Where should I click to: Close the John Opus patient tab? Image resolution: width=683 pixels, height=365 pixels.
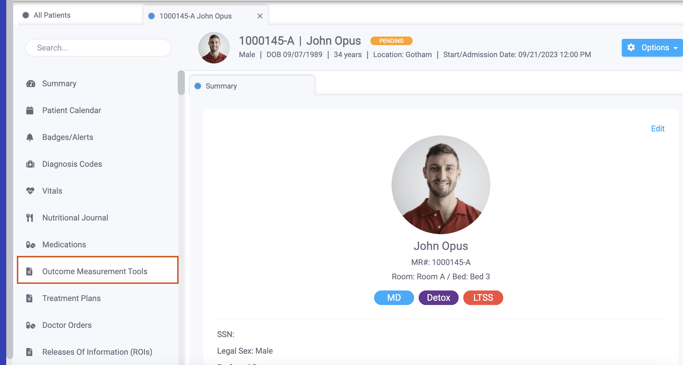coord(260,16)
